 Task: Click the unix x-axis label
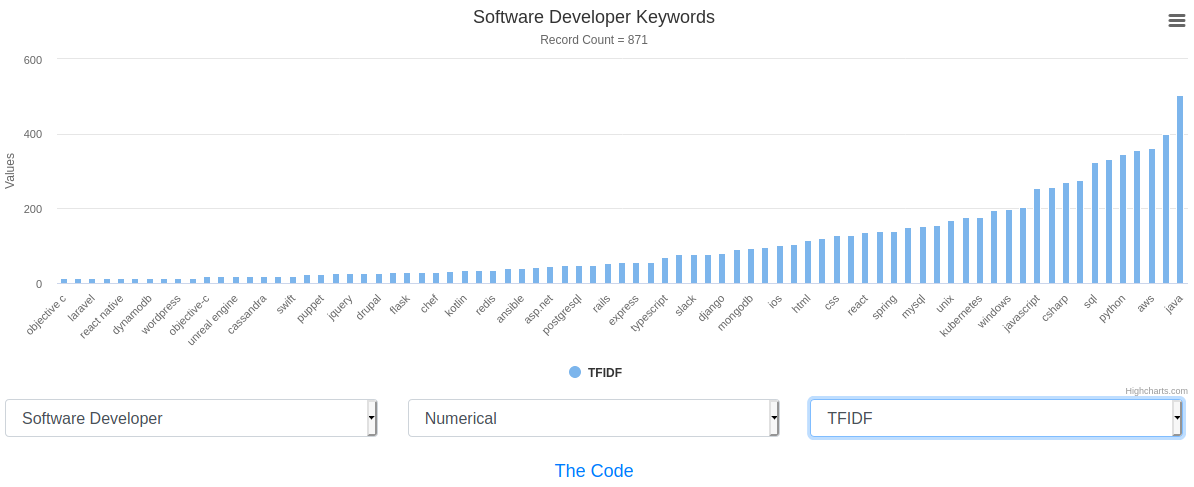point(944,304)
